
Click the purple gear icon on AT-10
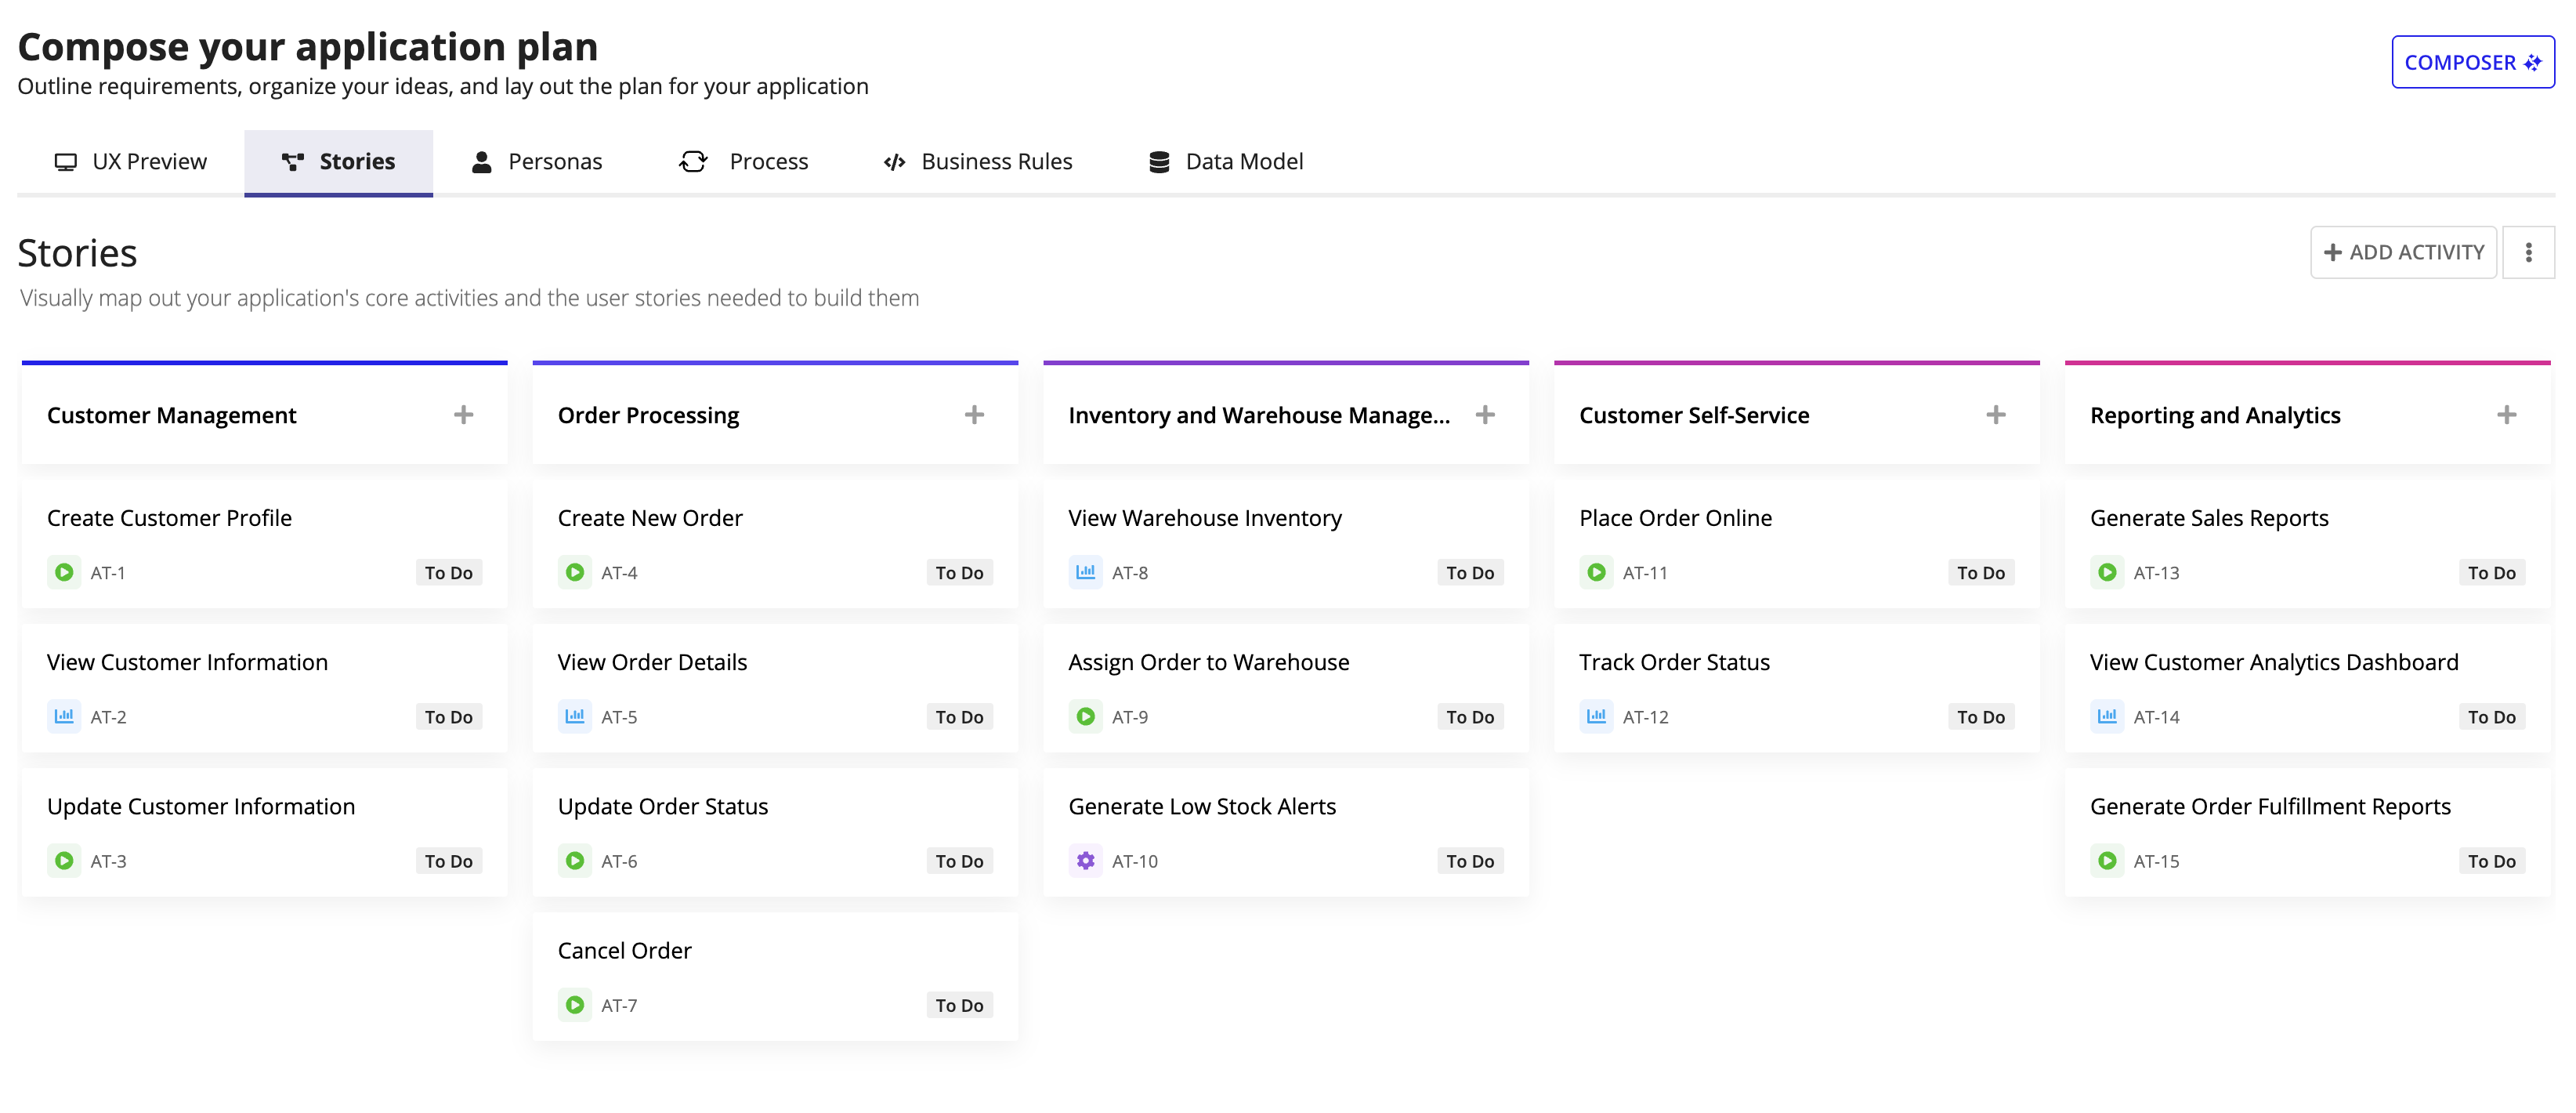click(x=1086, y=860)
